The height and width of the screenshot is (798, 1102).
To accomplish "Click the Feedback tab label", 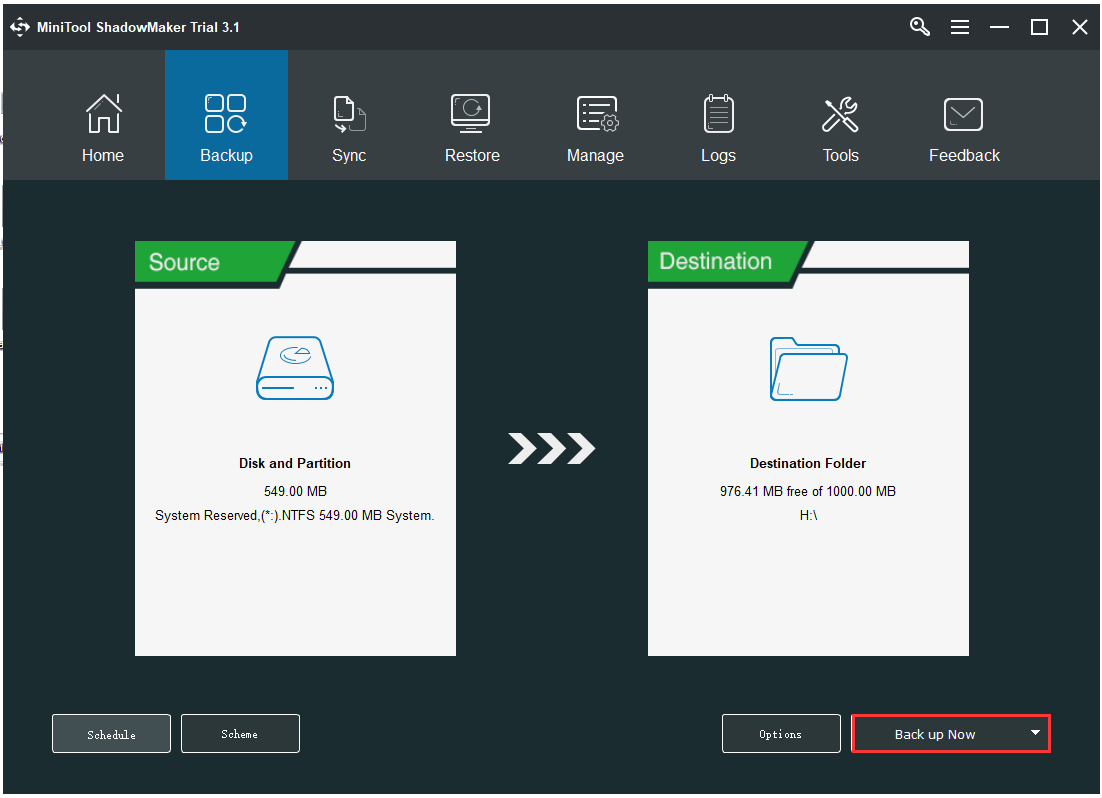I will click(964, 155).
